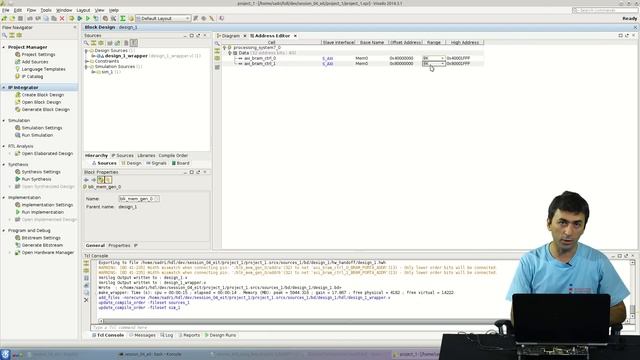This screenshot has width=640, height=360.
Task: Click Generate Block Design
Action: 46,109
